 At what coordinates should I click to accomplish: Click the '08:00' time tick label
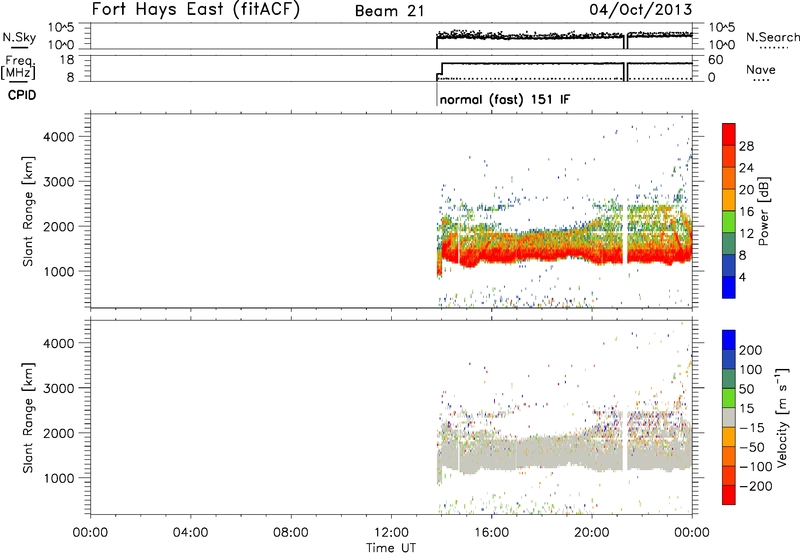[291, 533]
